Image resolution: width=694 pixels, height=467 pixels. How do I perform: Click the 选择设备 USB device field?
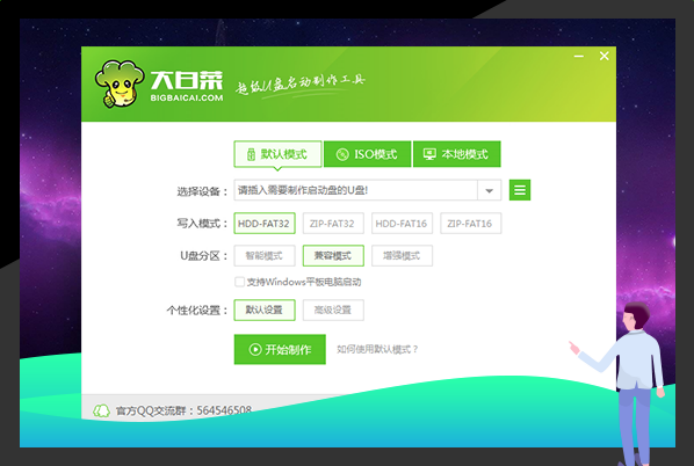[x=355, y=190]
